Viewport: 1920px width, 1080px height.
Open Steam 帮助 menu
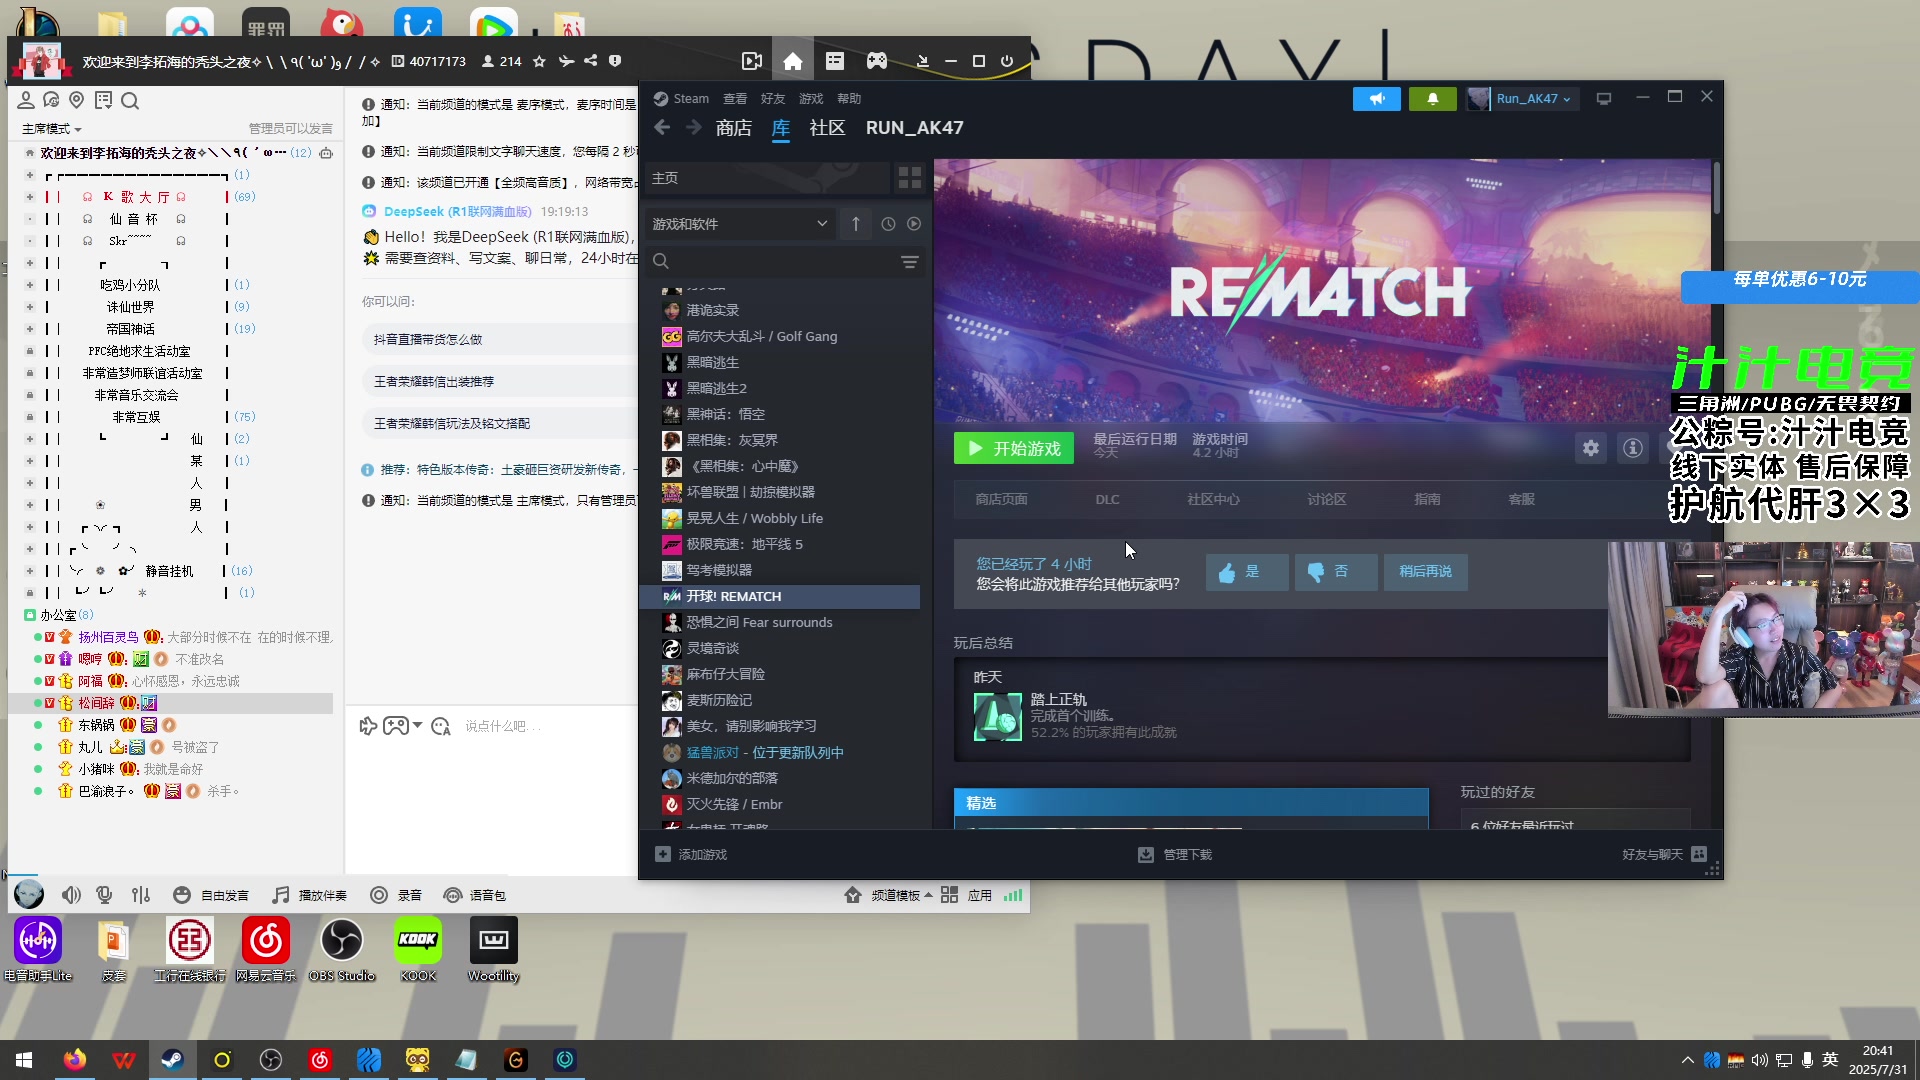click(x=849, y=99)
